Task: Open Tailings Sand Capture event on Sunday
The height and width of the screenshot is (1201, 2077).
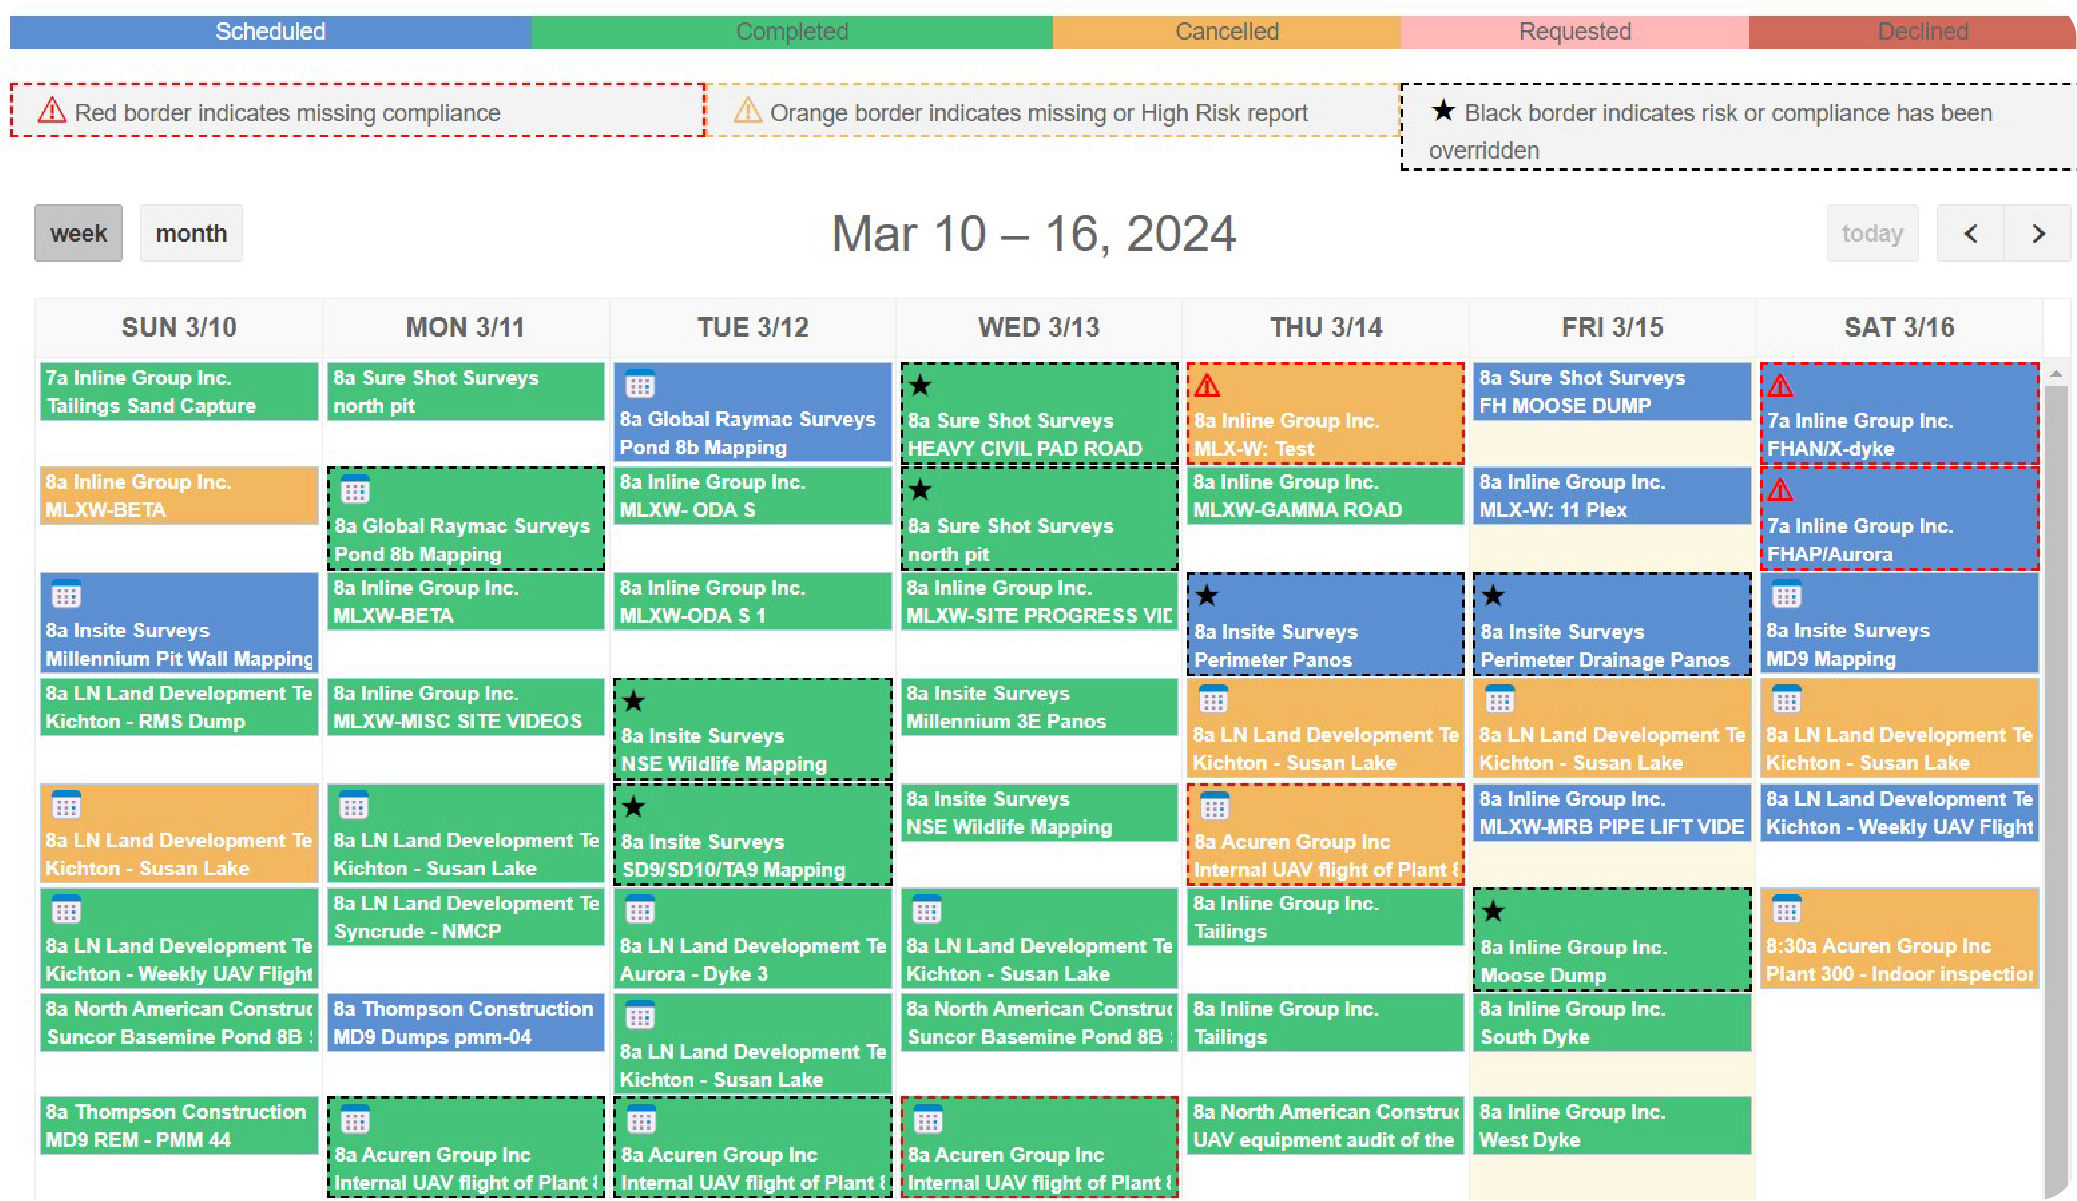Action: pos(179,391)
